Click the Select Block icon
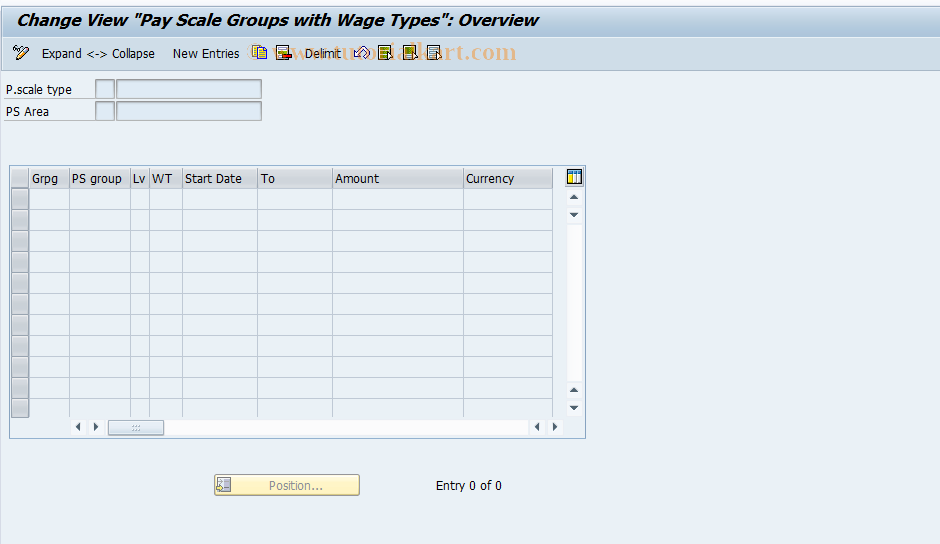The image size is (940, 544). pos(410,53)
